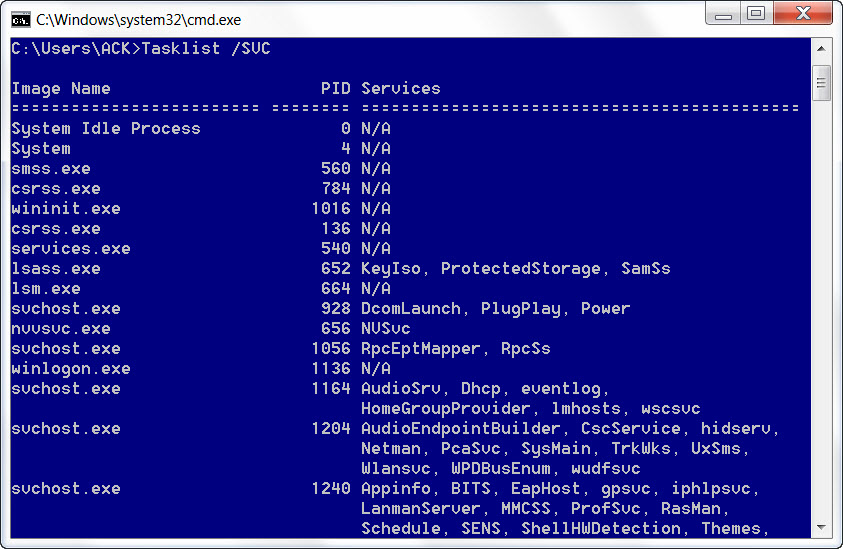
Task: Click the scrollbar down arrow
Action: pos(822,527)
